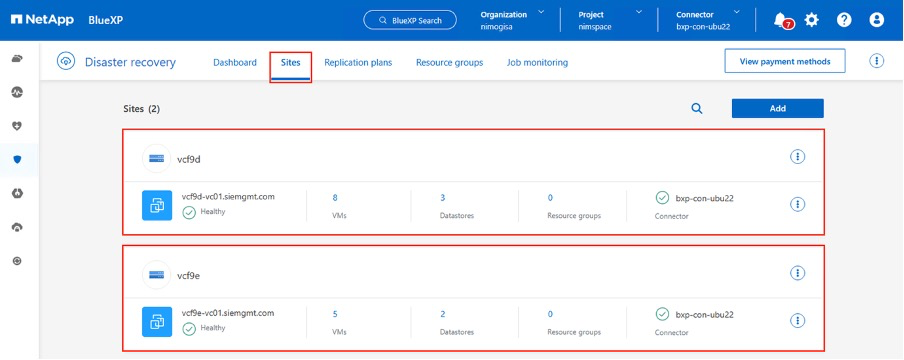This screenshot has width=904, height=360.
Task: Open the user account profile icon
Action: pyautogui.click(x=876, y=20)
